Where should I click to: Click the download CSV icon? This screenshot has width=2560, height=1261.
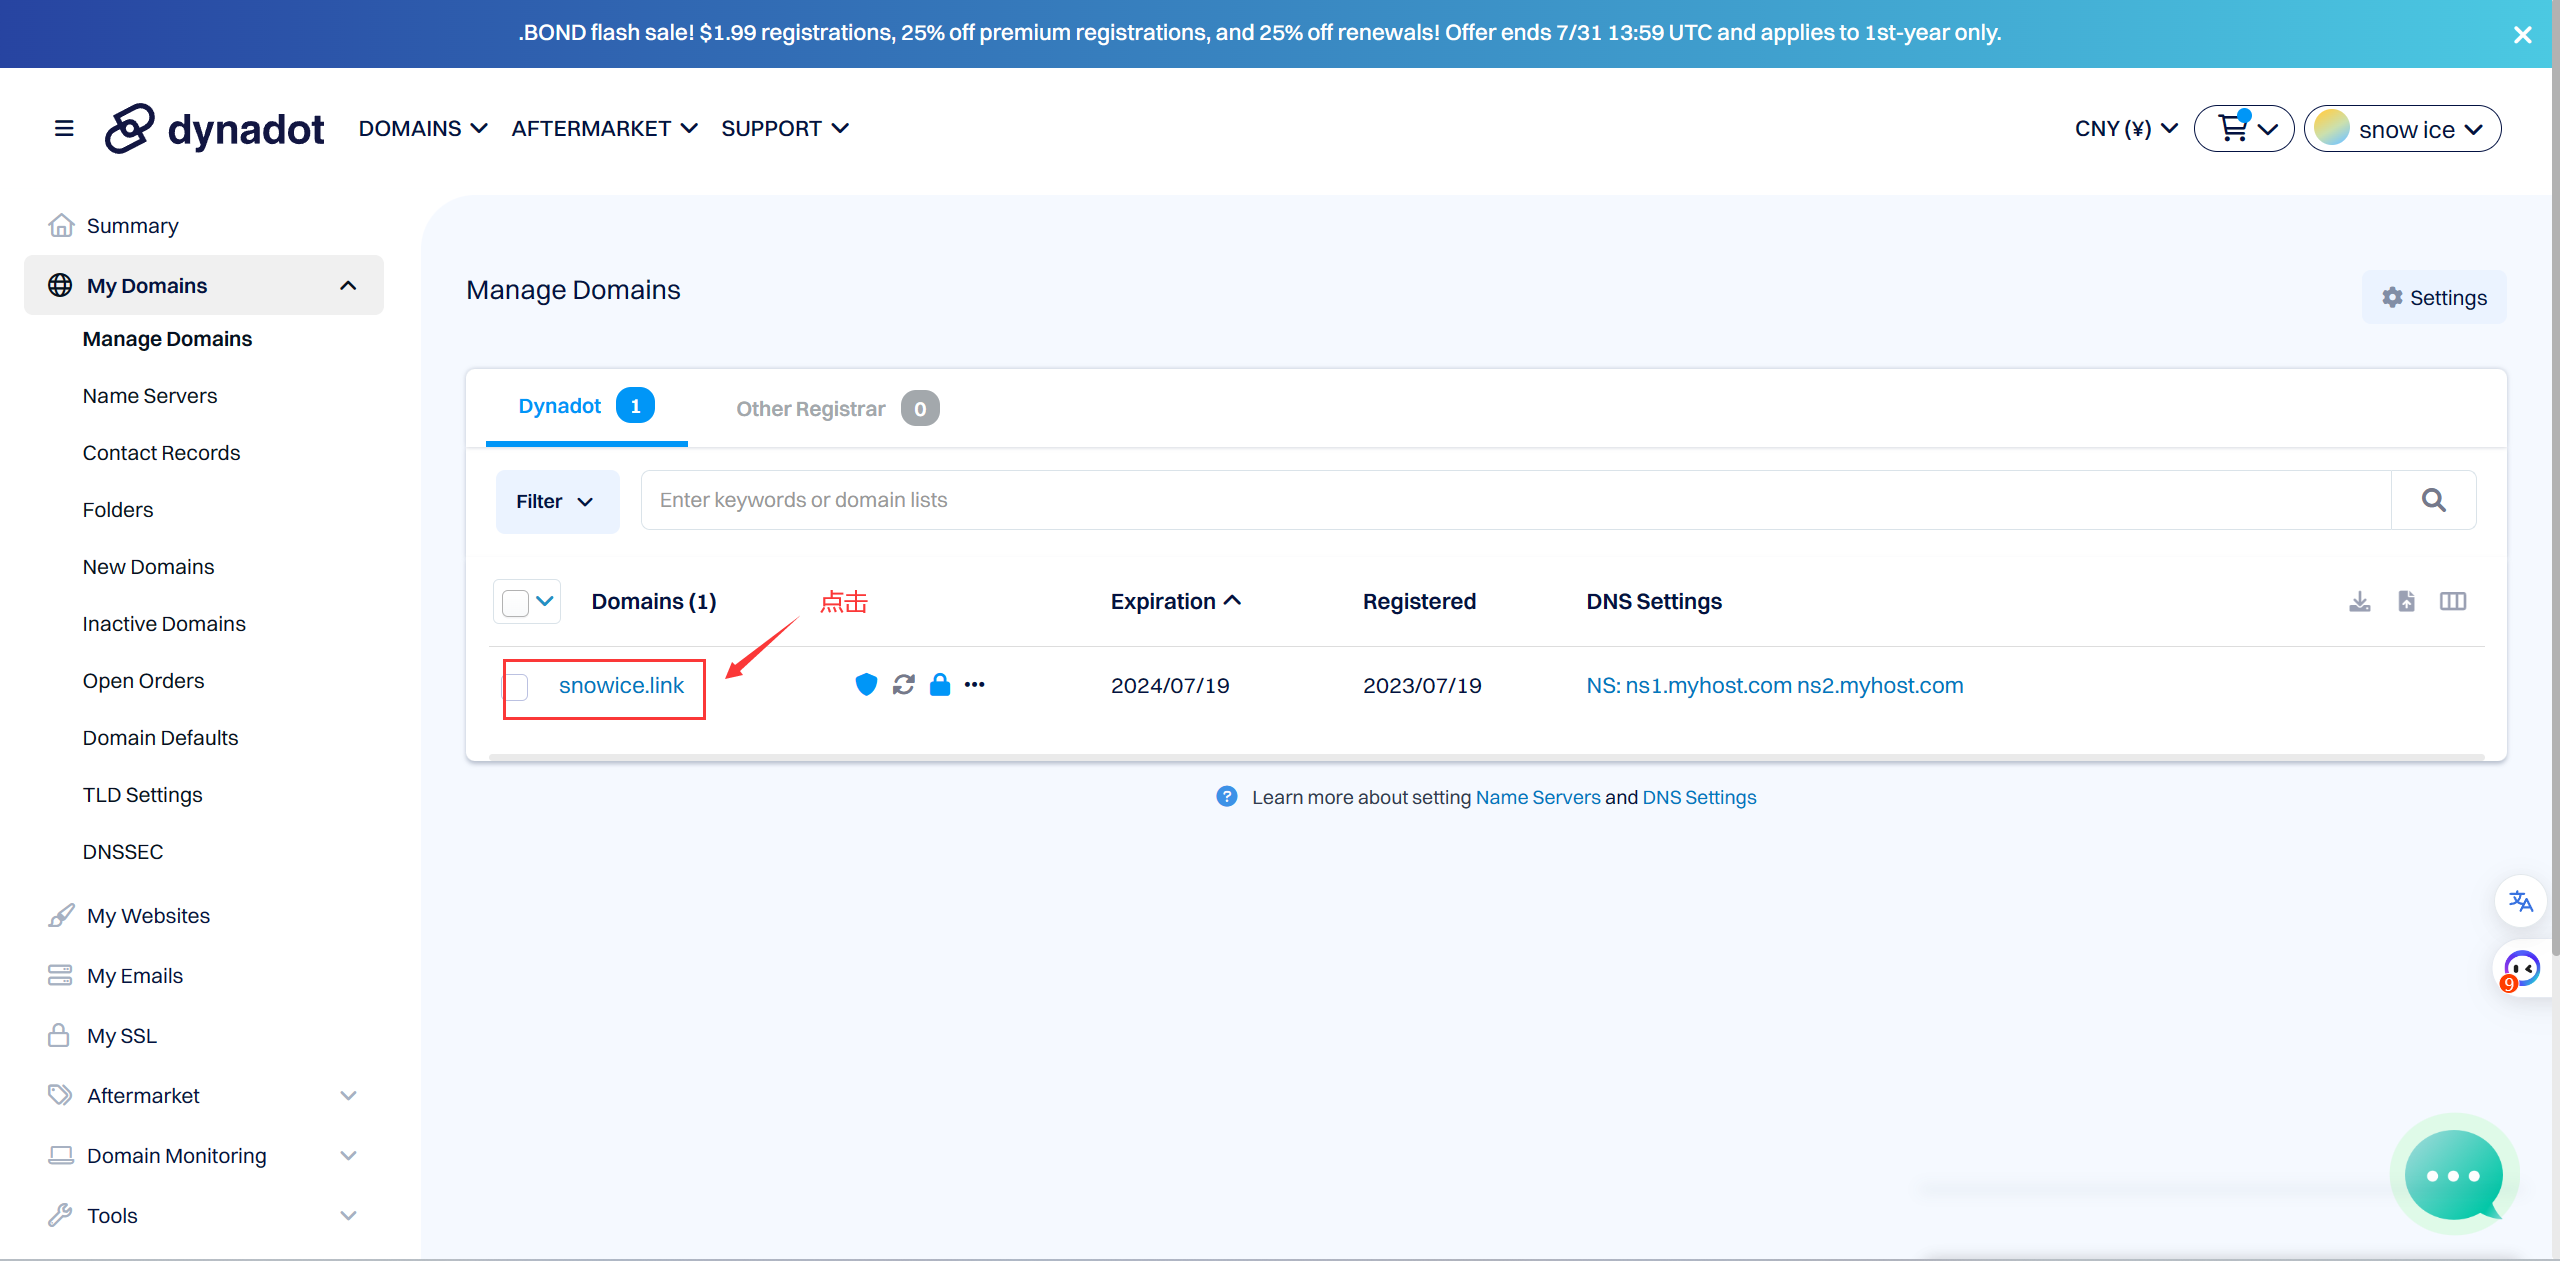point(2359,601)
